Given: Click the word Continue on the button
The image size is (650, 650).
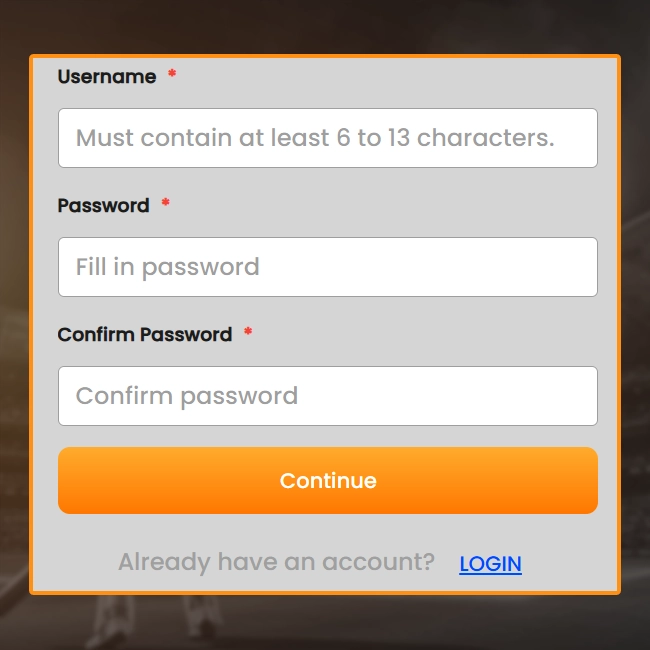Looking at the screenshot, I should point(328,481).
